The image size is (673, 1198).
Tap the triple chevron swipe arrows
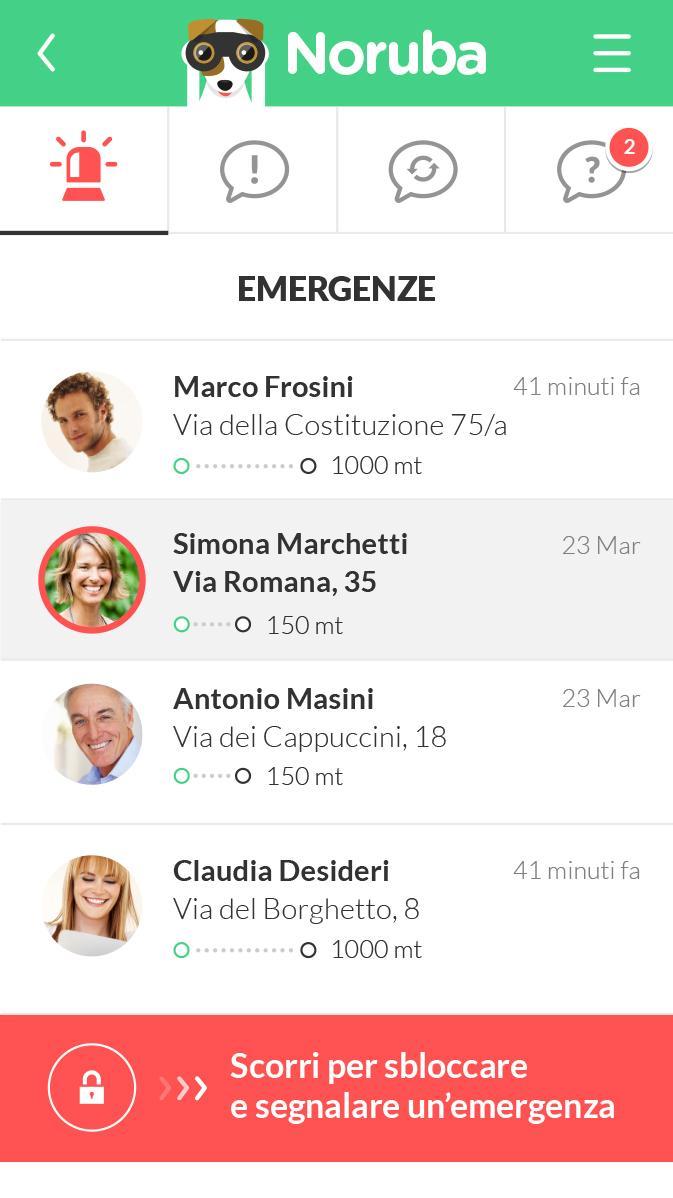pyautogui.click(x=184, y=1087)
